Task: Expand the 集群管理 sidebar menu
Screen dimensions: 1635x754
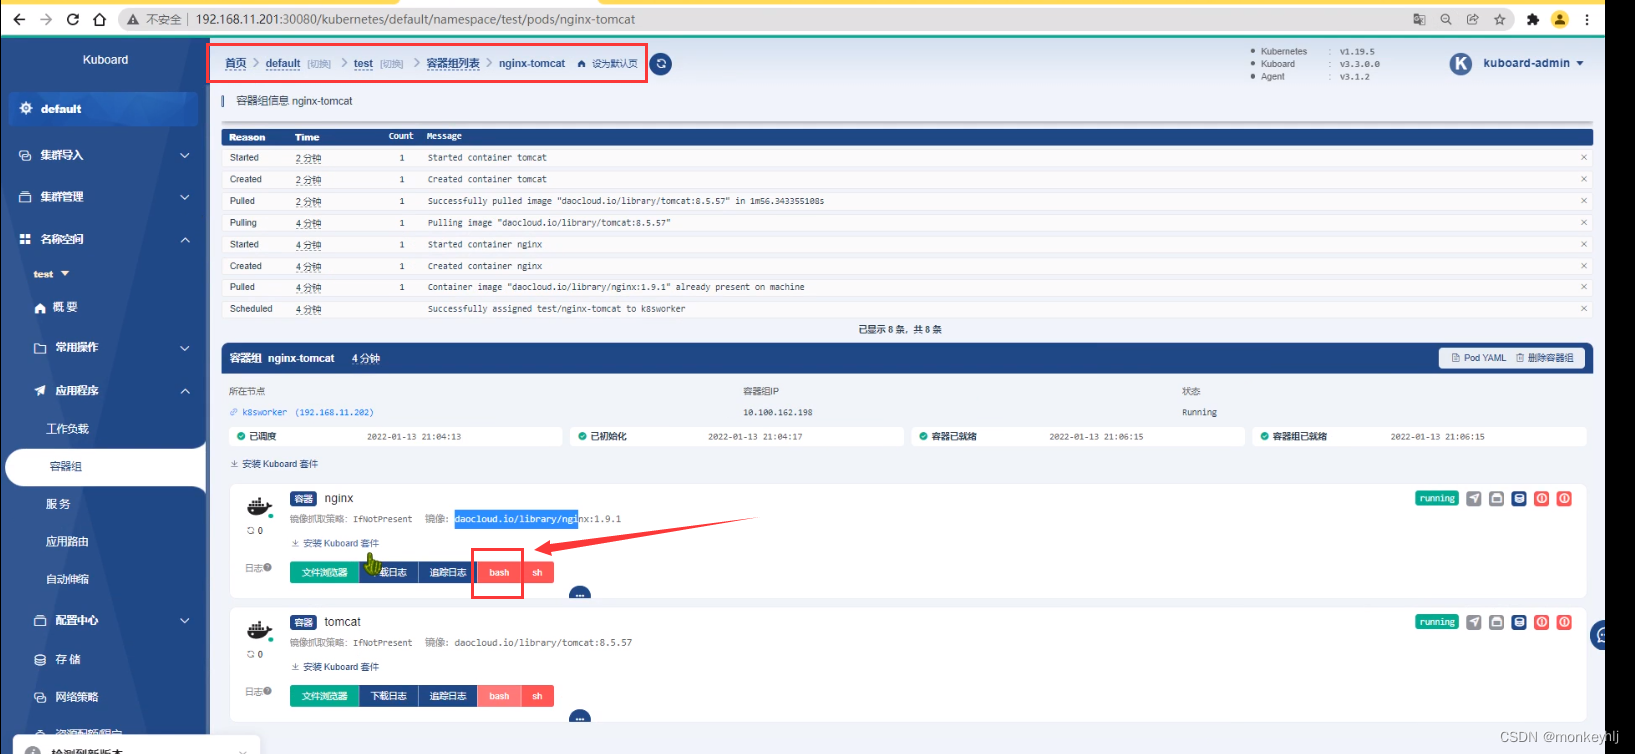Action: coord(104,197)
